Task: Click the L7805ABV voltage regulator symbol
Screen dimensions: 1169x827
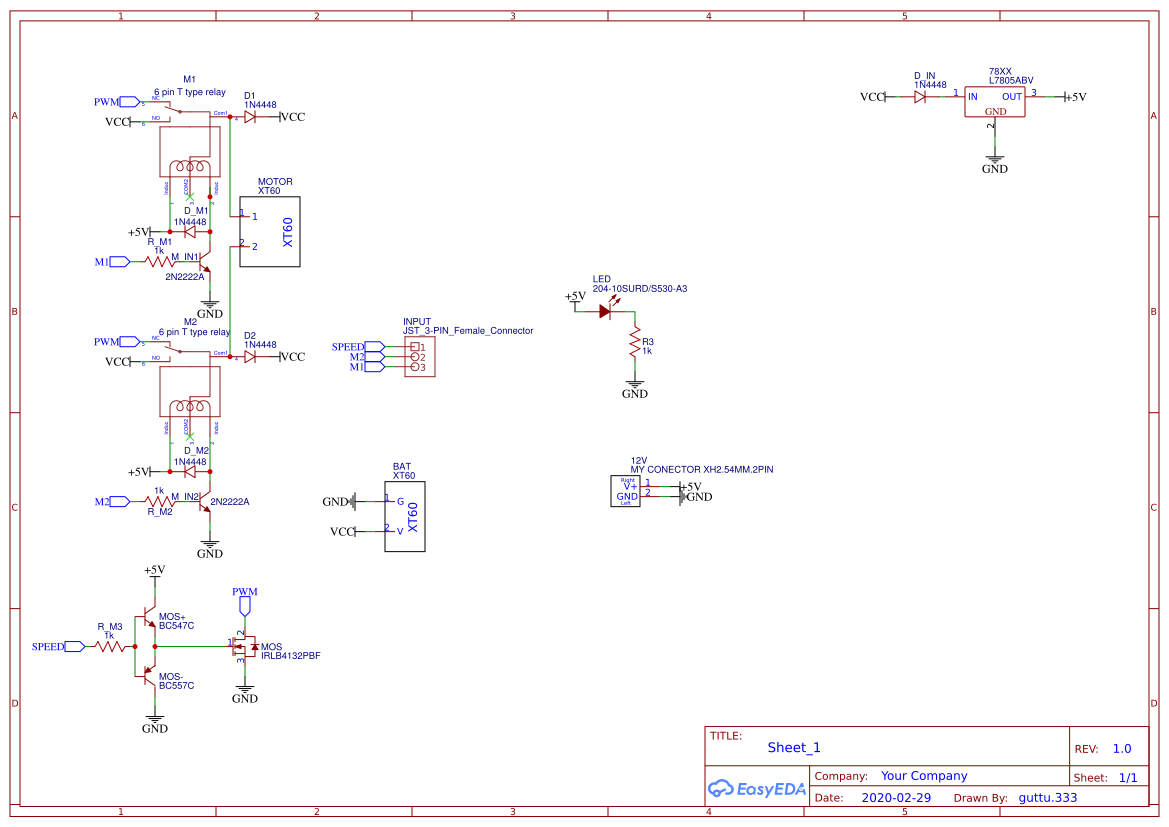Action: (994, 103)
